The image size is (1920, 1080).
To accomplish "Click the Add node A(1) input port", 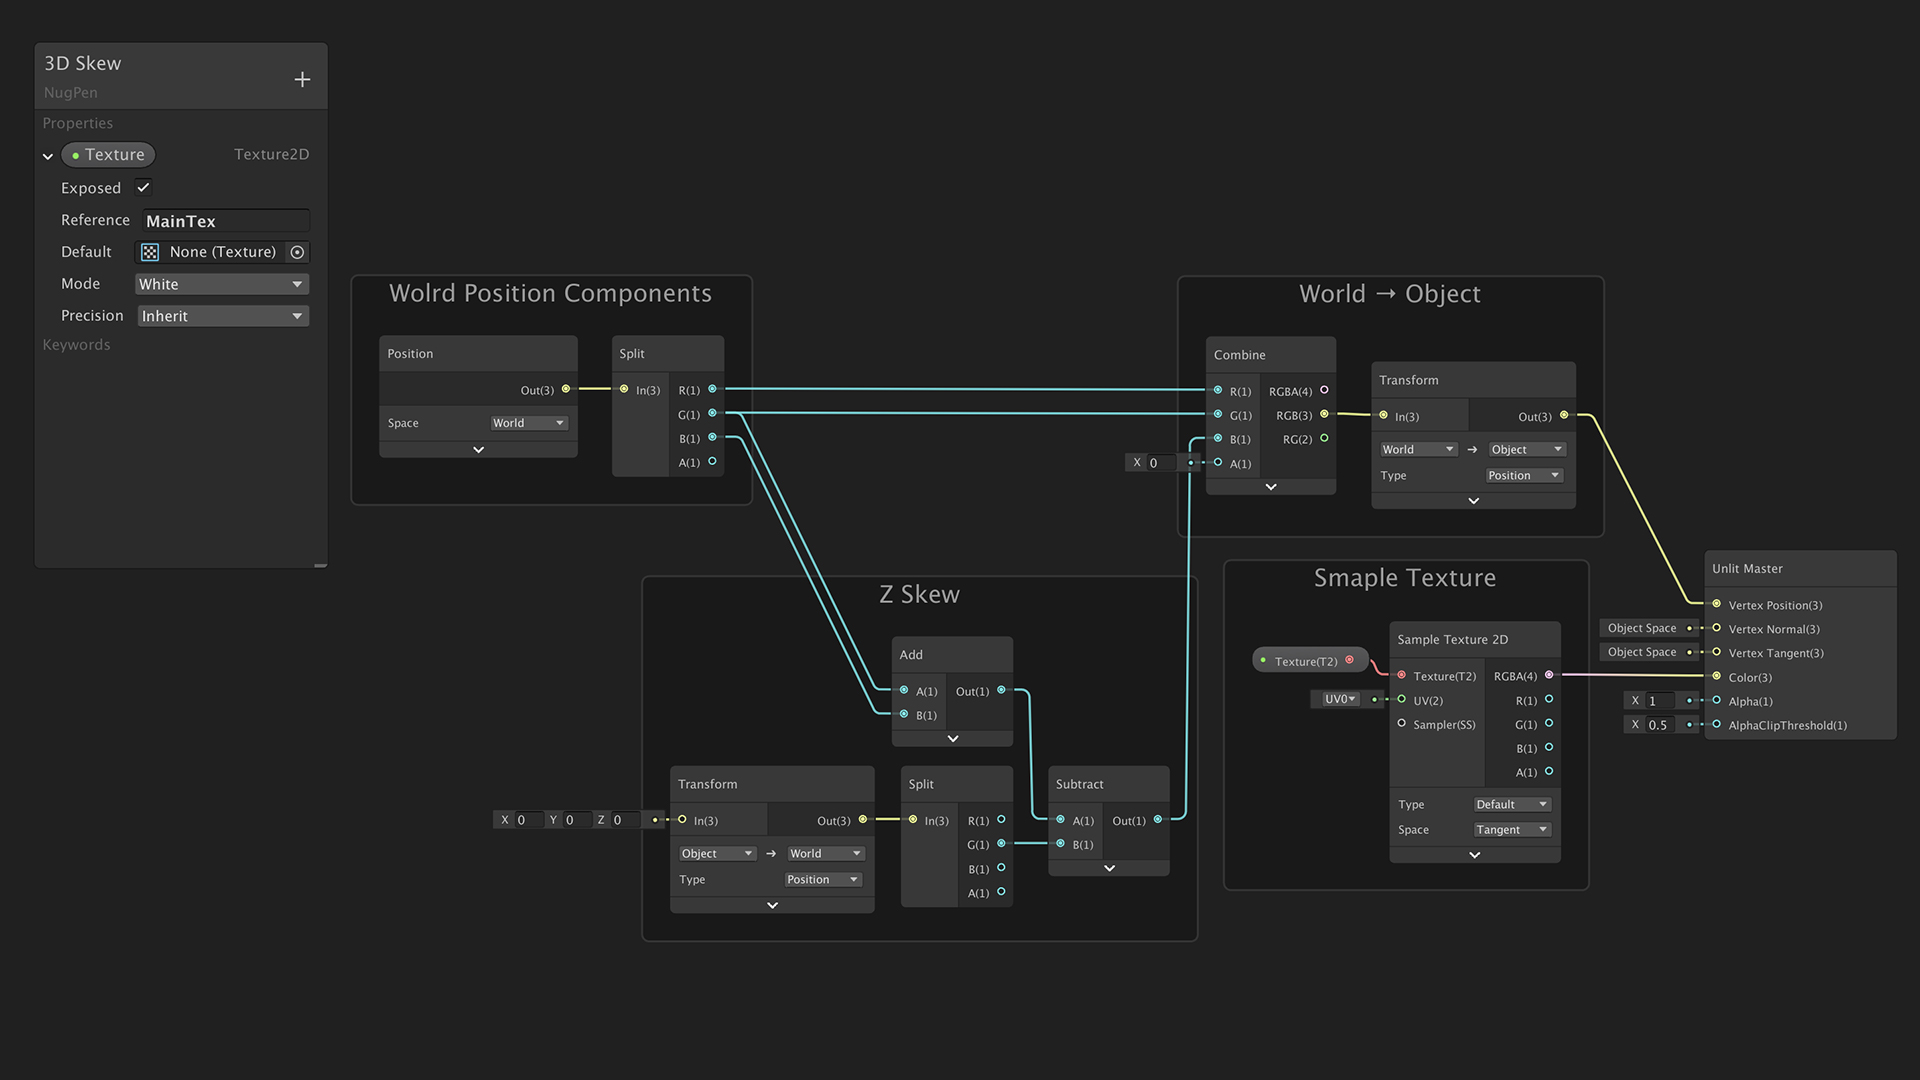I will [904, 690].
